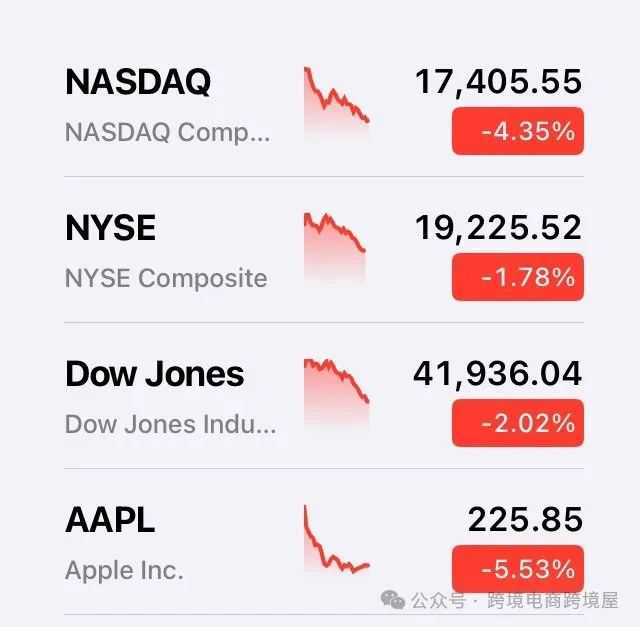Tap the NASDAQ ticker symbol

138,82
